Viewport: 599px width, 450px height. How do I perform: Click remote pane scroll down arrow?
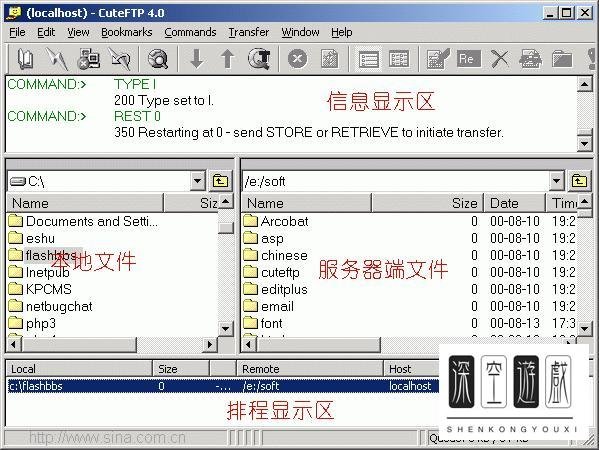point(584,329)
